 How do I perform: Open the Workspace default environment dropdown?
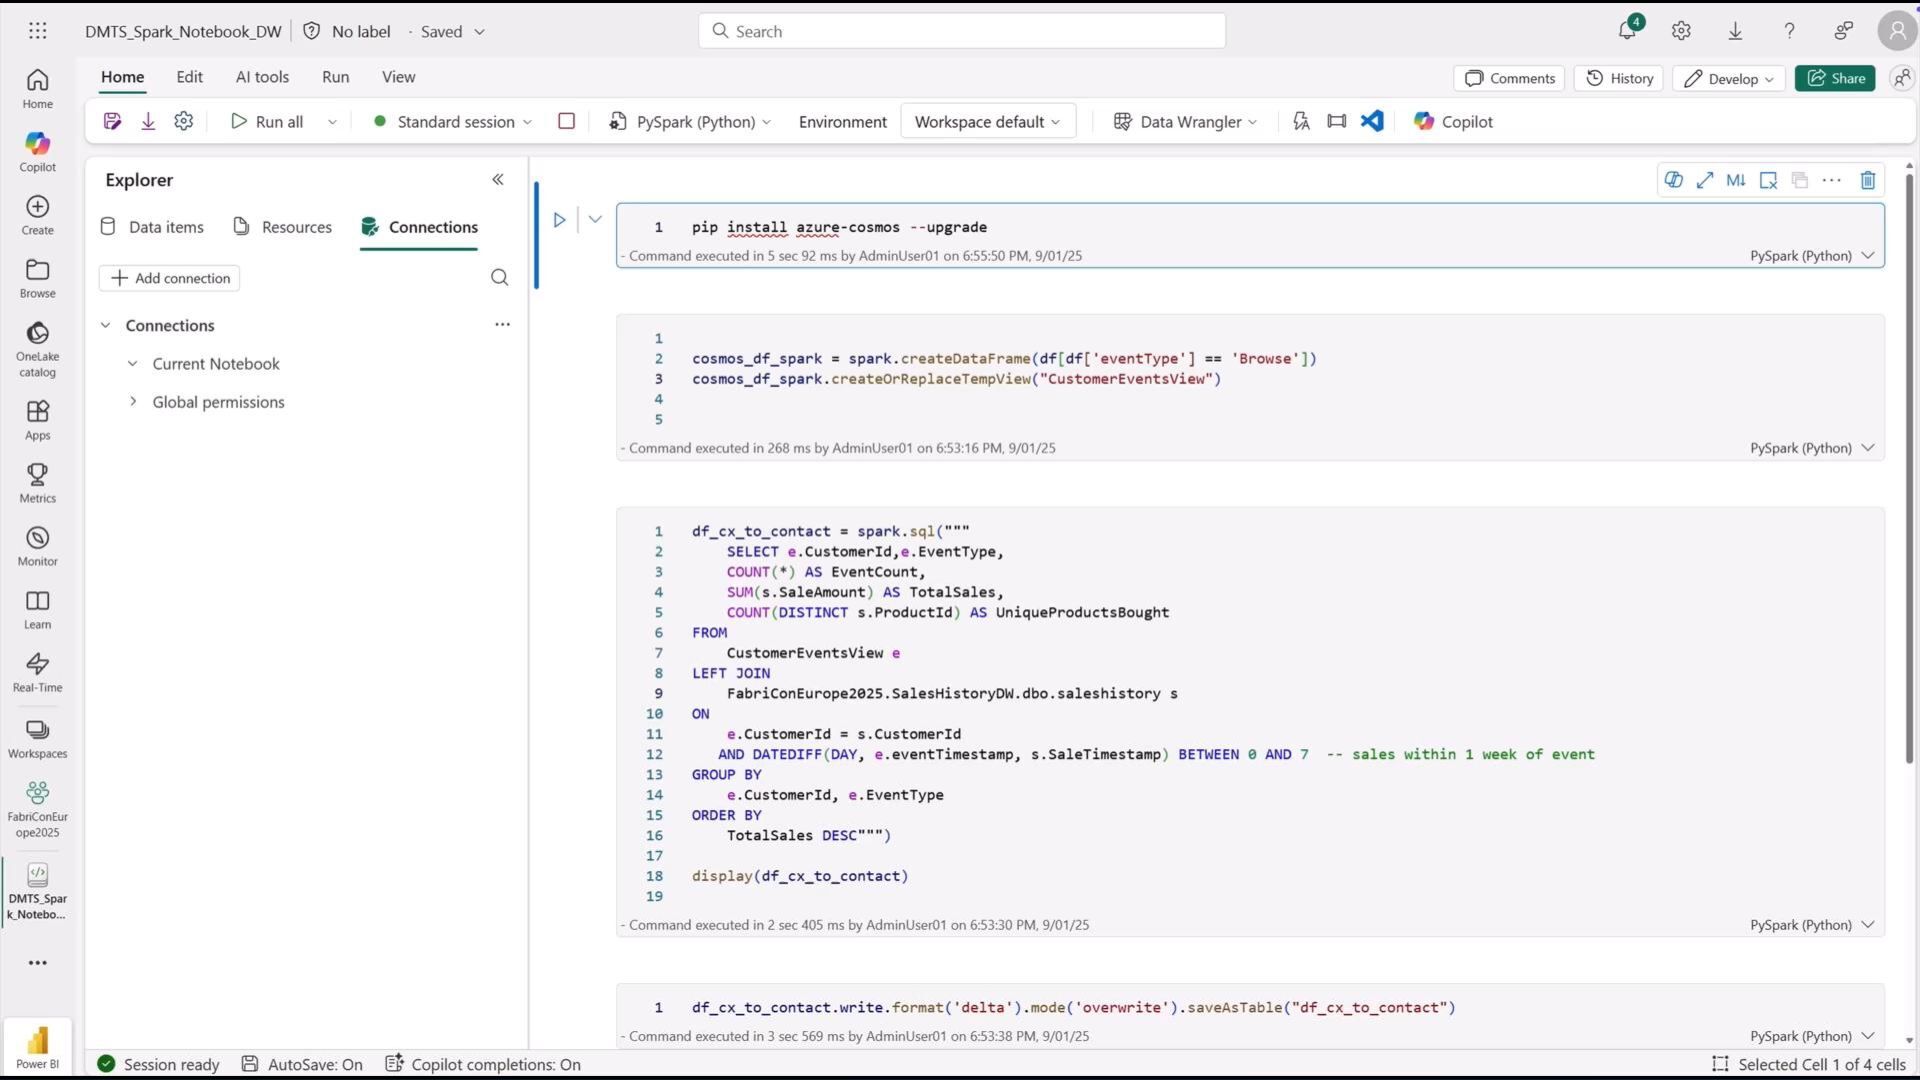987,121
